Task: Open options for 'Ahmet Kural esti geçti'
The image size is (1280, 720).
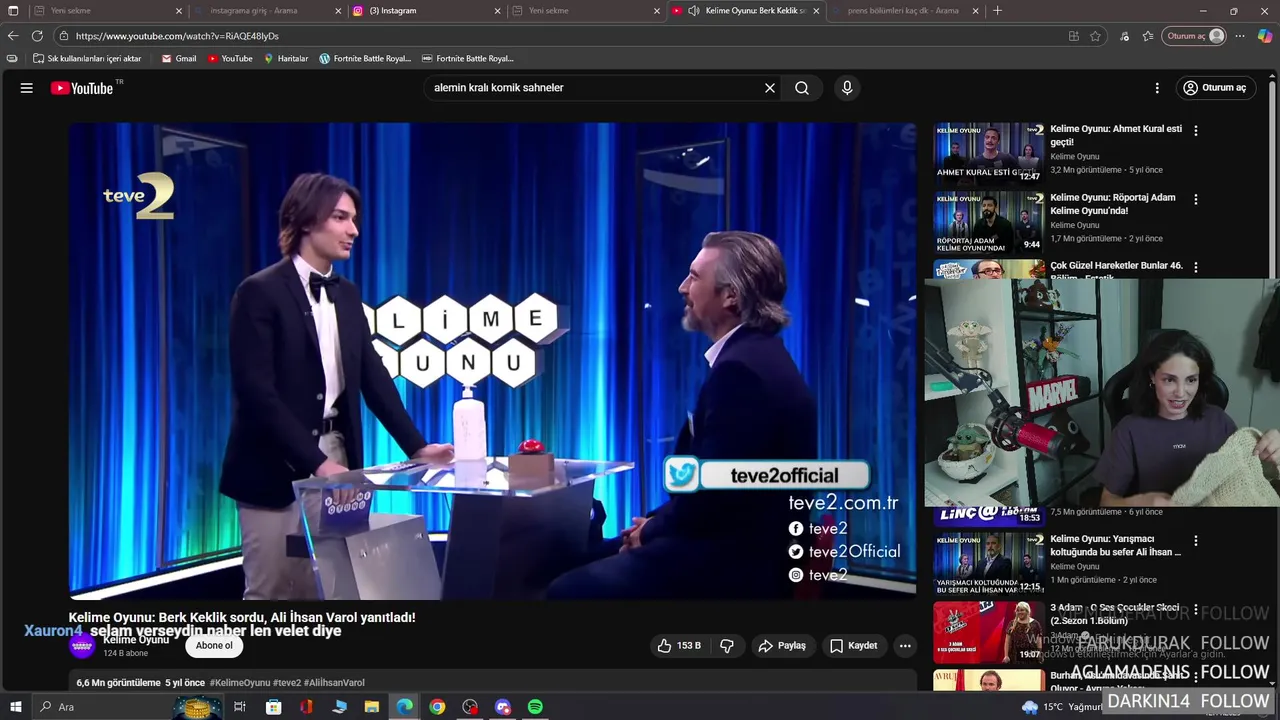Action: pyautogui.click(x=1195, y=131)
